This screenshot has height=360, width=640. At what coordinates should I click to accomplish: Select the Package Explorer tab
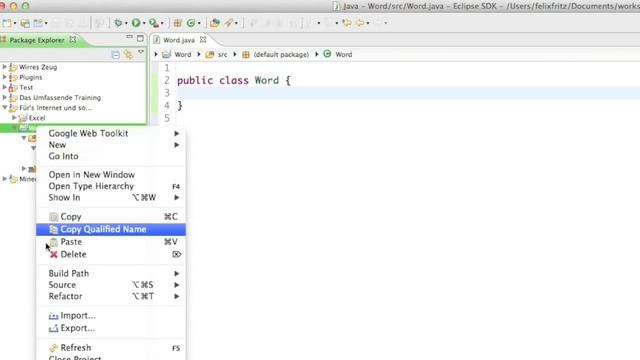click(37, 40)
